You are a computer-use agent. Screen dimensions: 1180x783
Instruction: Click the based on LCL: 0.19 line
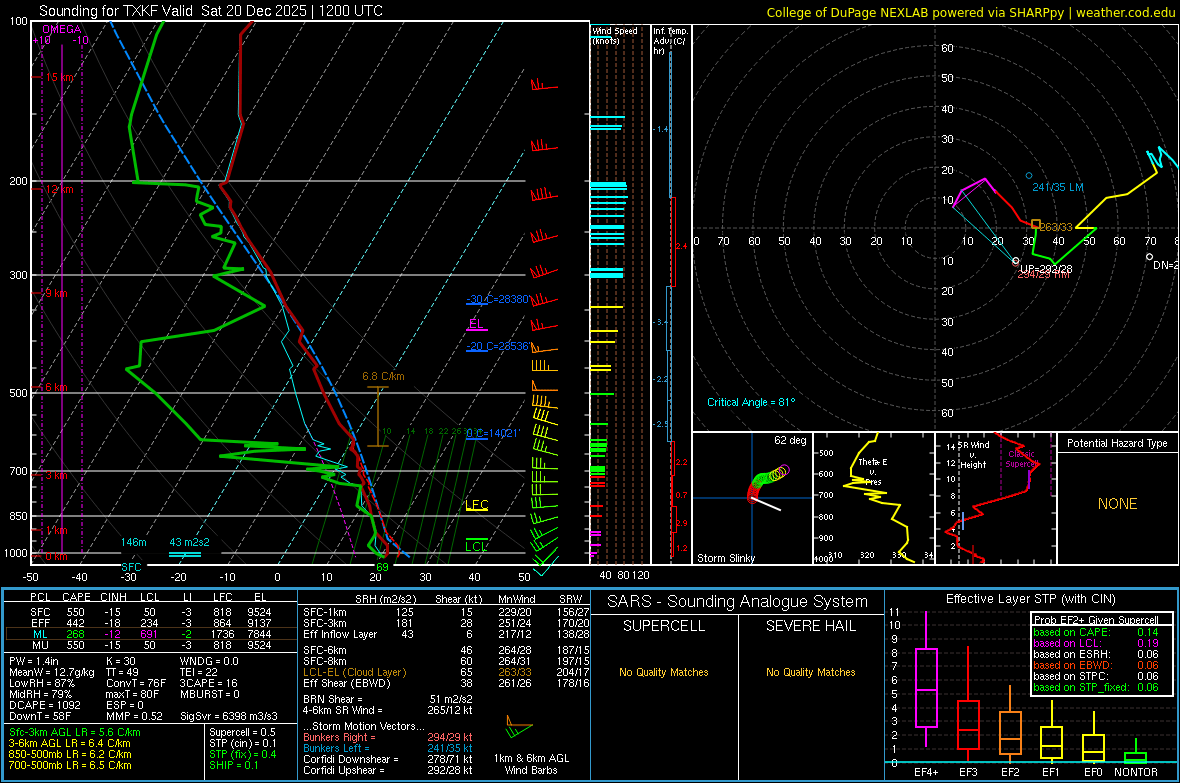[1096, 643]
